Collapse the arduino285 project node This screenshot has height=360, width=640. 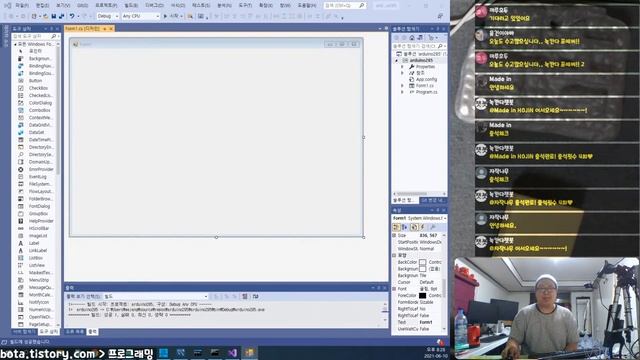pyautogui.click(x=396, y=60)
